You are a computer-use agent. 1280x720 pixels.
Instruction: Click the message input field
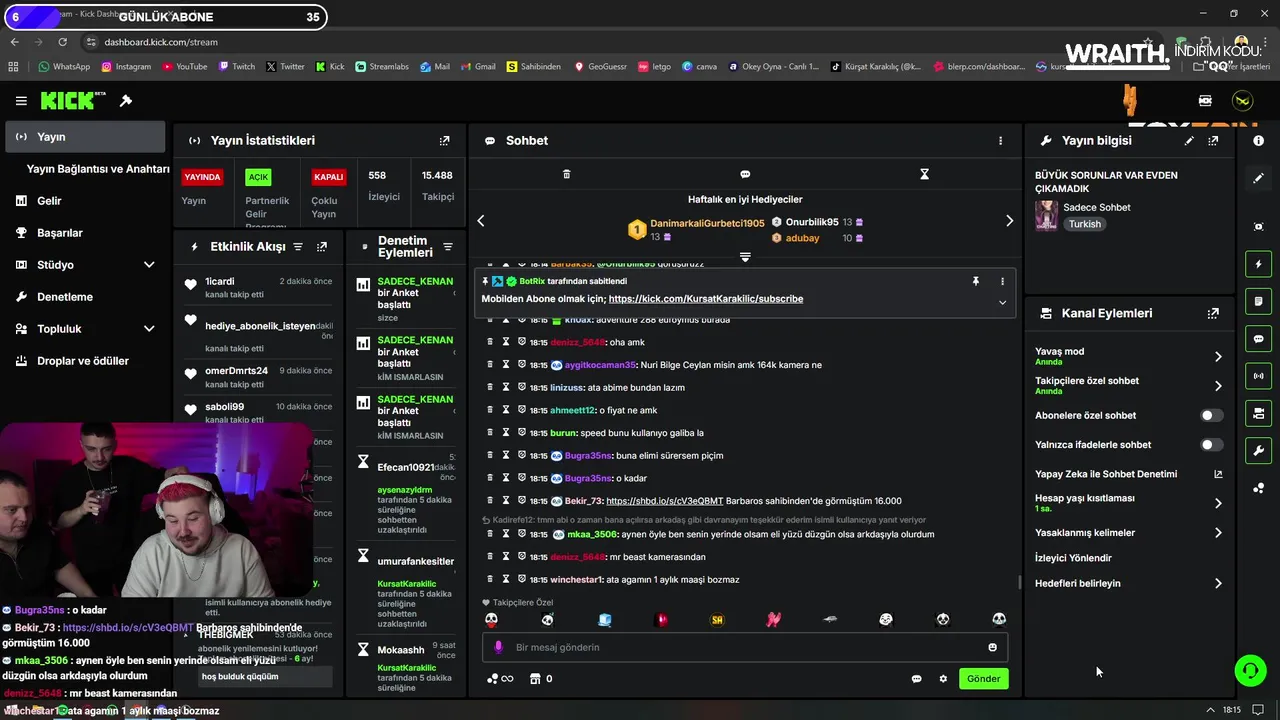pos(745,647)
